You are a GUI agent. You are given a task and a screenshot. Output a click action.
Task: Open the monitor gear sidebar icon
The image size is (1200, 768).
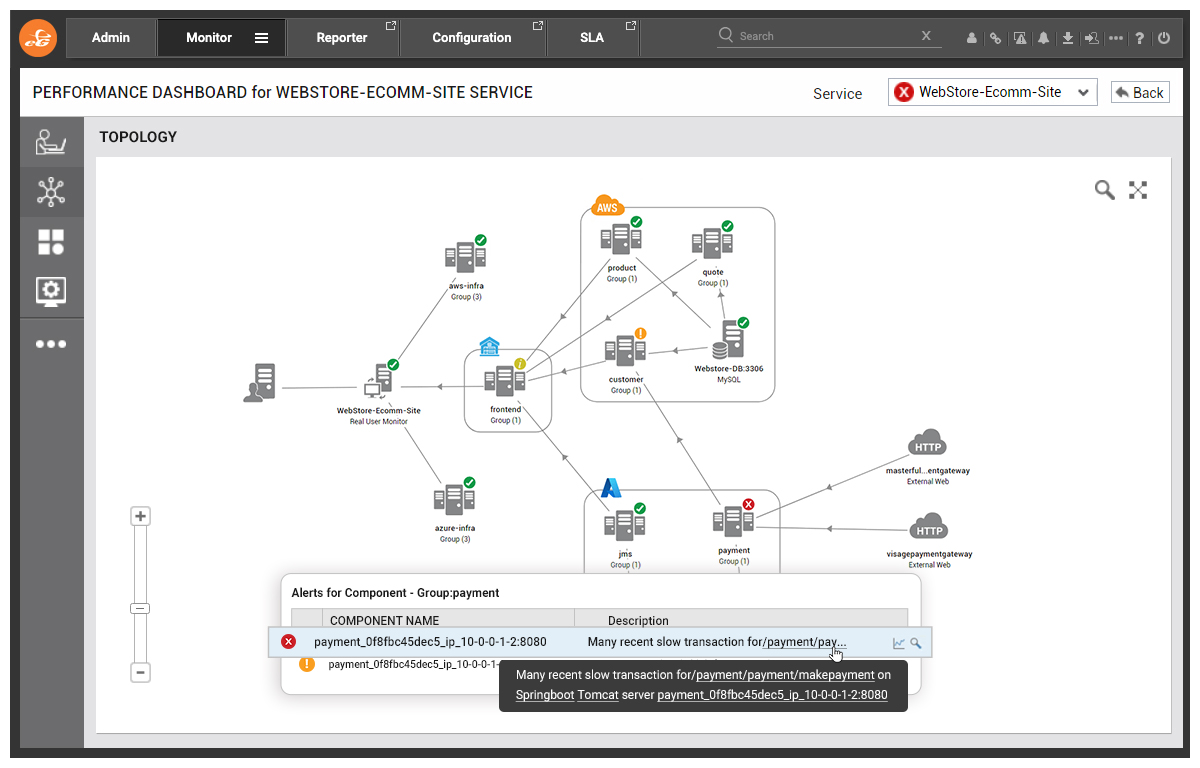click(x=51, y=292)
